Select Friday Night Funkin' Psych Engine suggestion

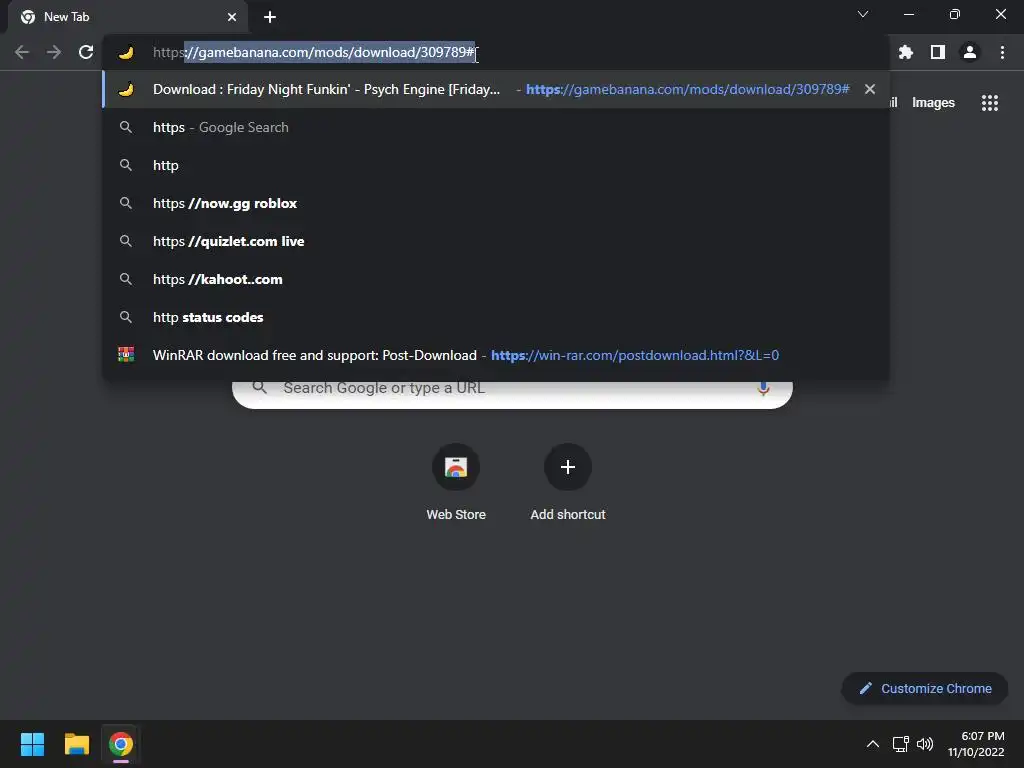[496, 89]
